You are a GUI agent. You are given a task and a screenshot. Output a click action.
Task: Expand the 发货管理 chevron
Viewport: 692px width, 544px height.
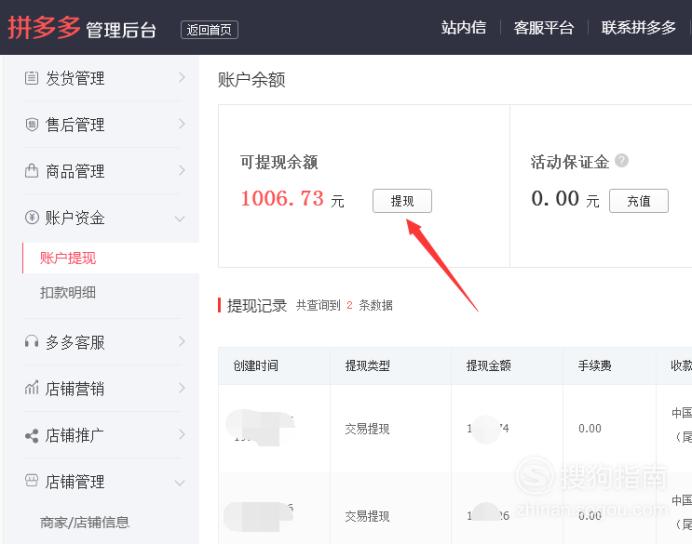click(x=181, y=78)
